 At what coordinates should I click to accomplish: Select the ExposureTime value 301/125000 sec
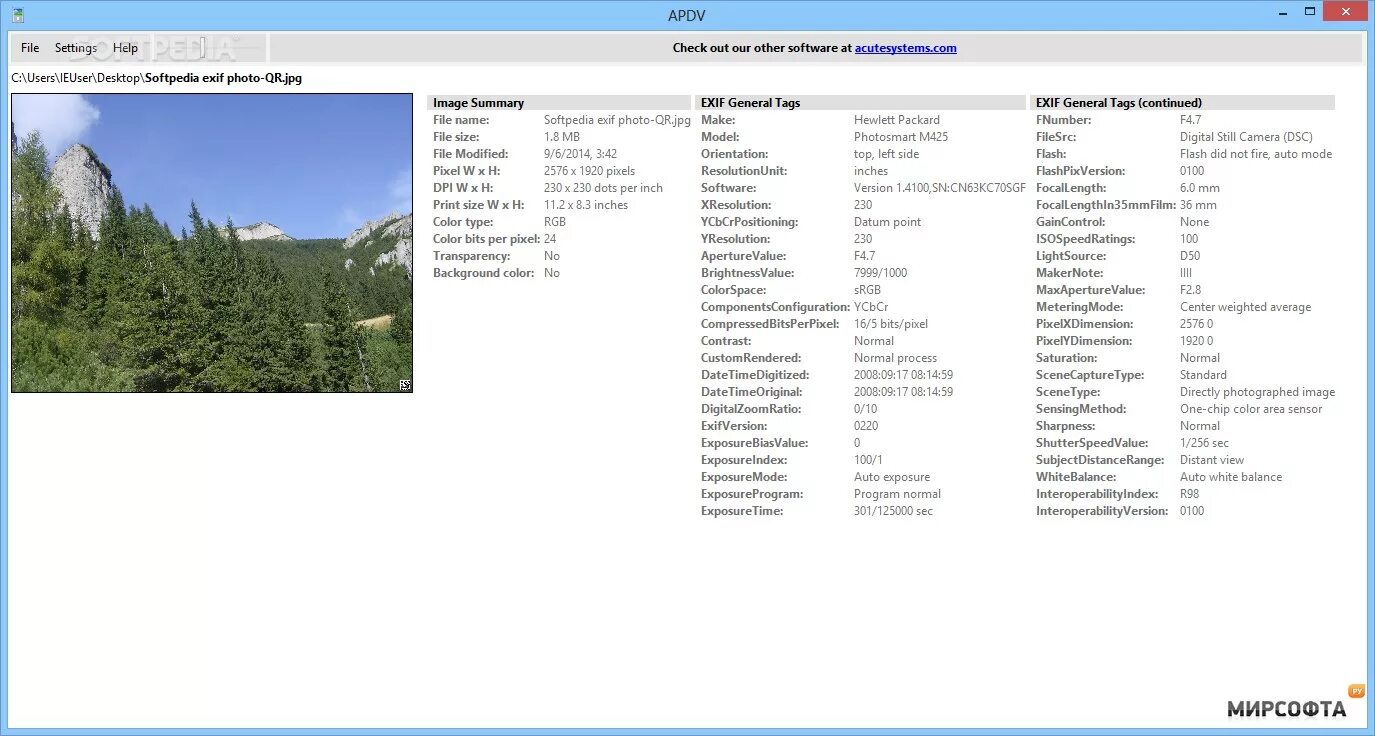point(893,511)
